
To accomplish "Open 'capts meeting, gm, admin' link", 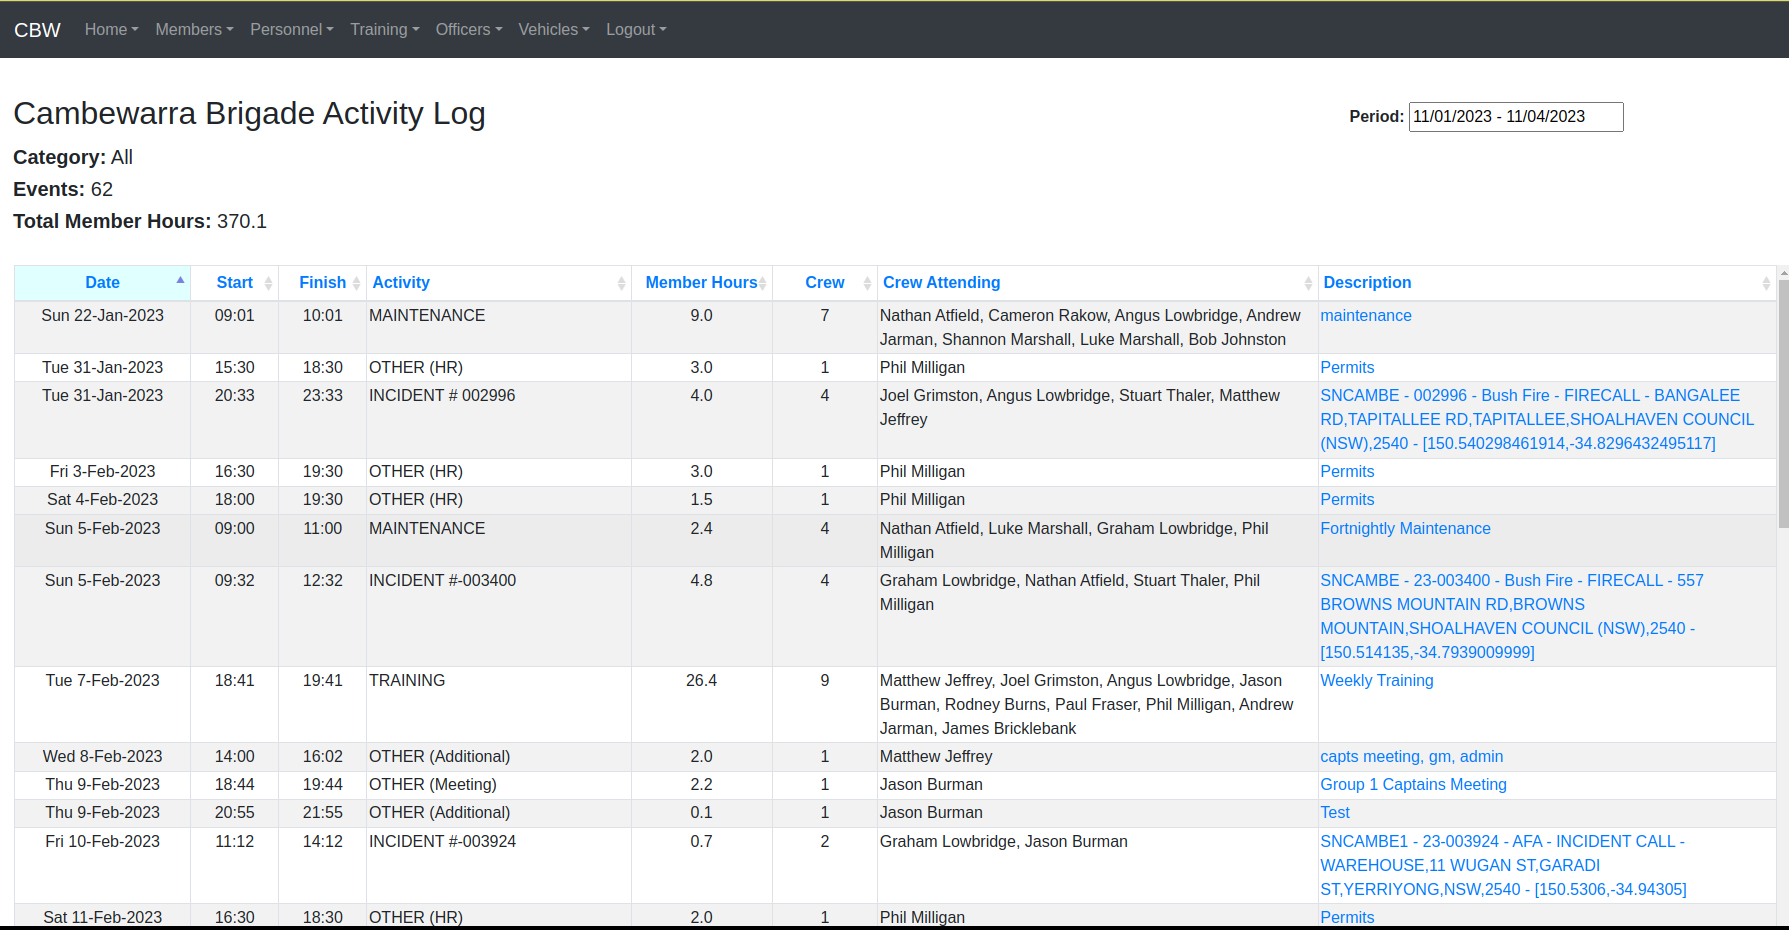I will [x=1411, y=757].
